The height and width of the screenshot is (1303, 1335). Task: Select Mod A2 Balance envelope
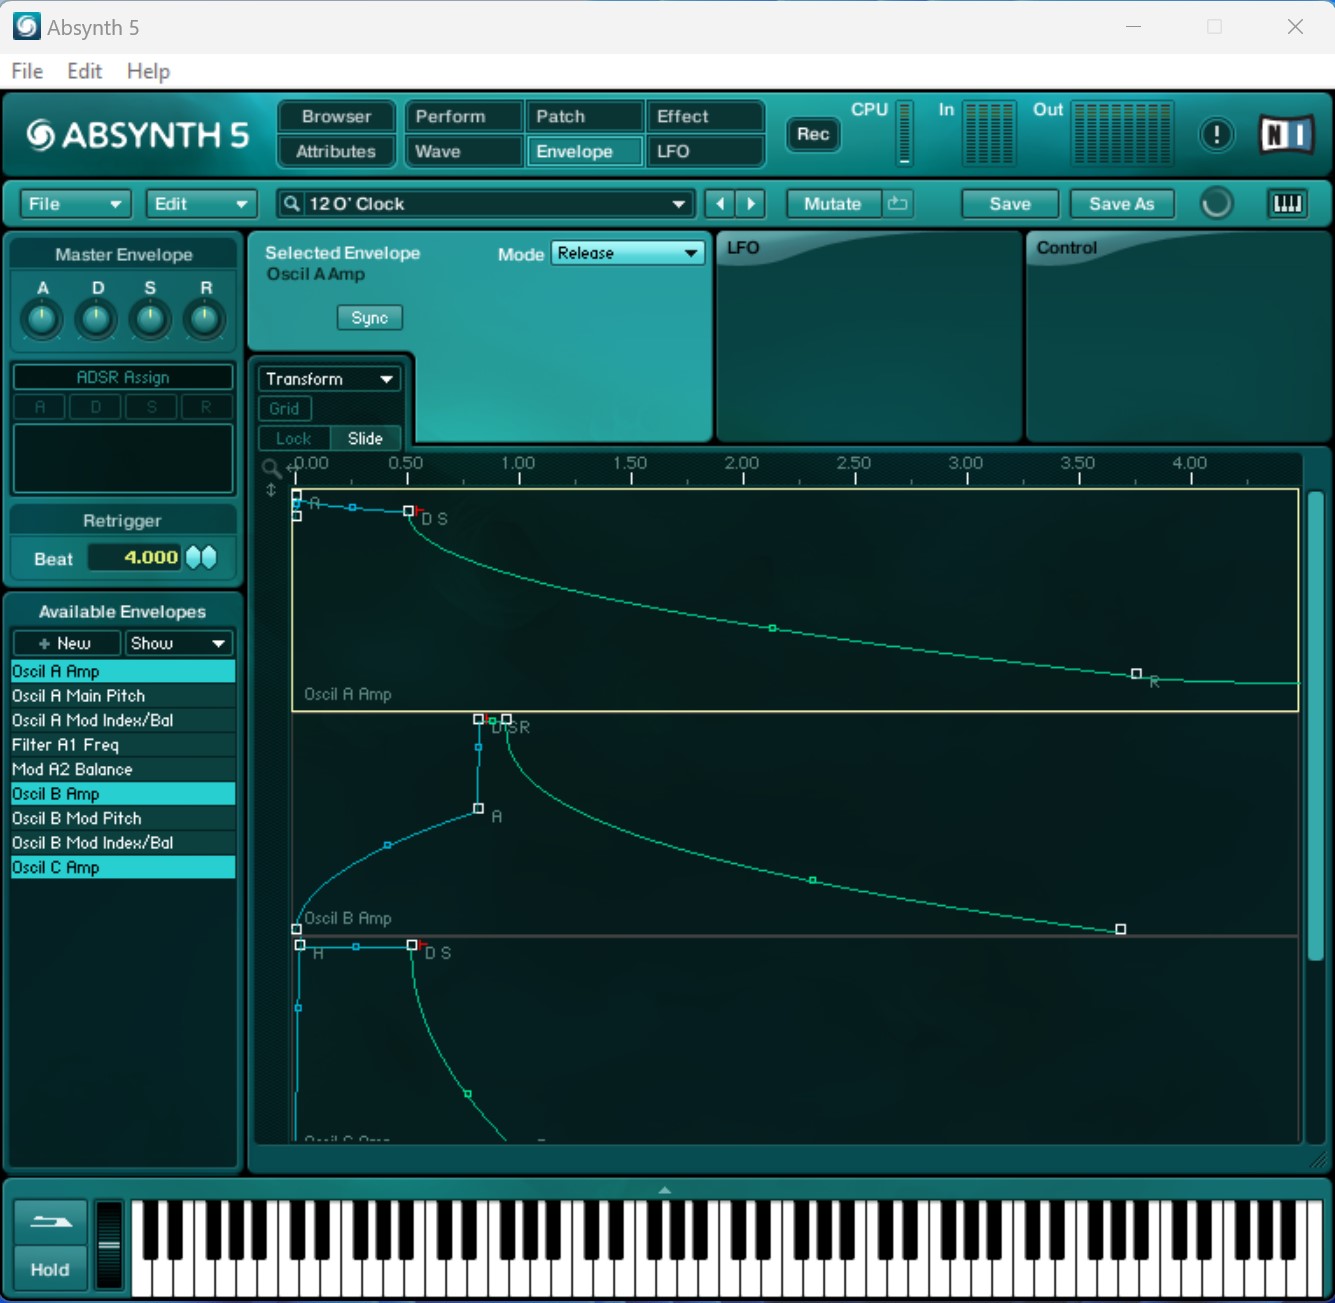(x=123, y=769)
